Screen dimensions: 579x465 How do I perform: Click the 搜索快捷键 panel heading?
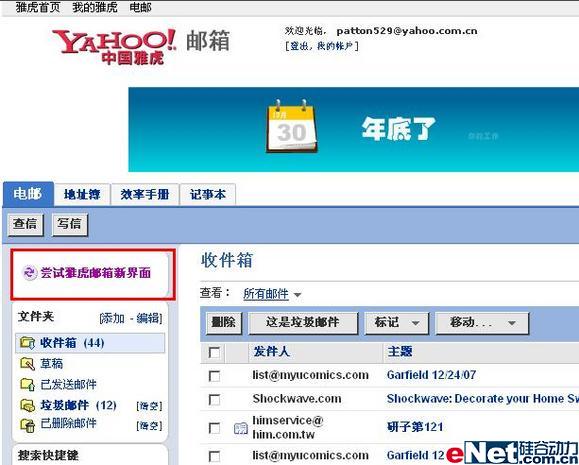(48, 455)
